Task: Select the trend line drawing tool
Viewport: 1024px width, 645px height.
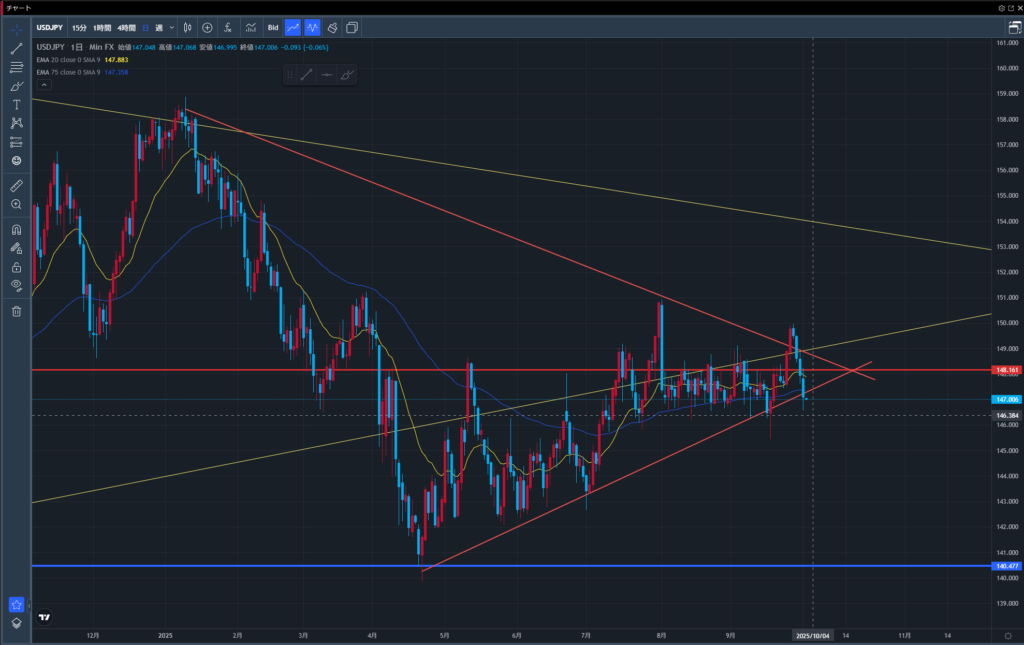Action: tap(16, 48)
